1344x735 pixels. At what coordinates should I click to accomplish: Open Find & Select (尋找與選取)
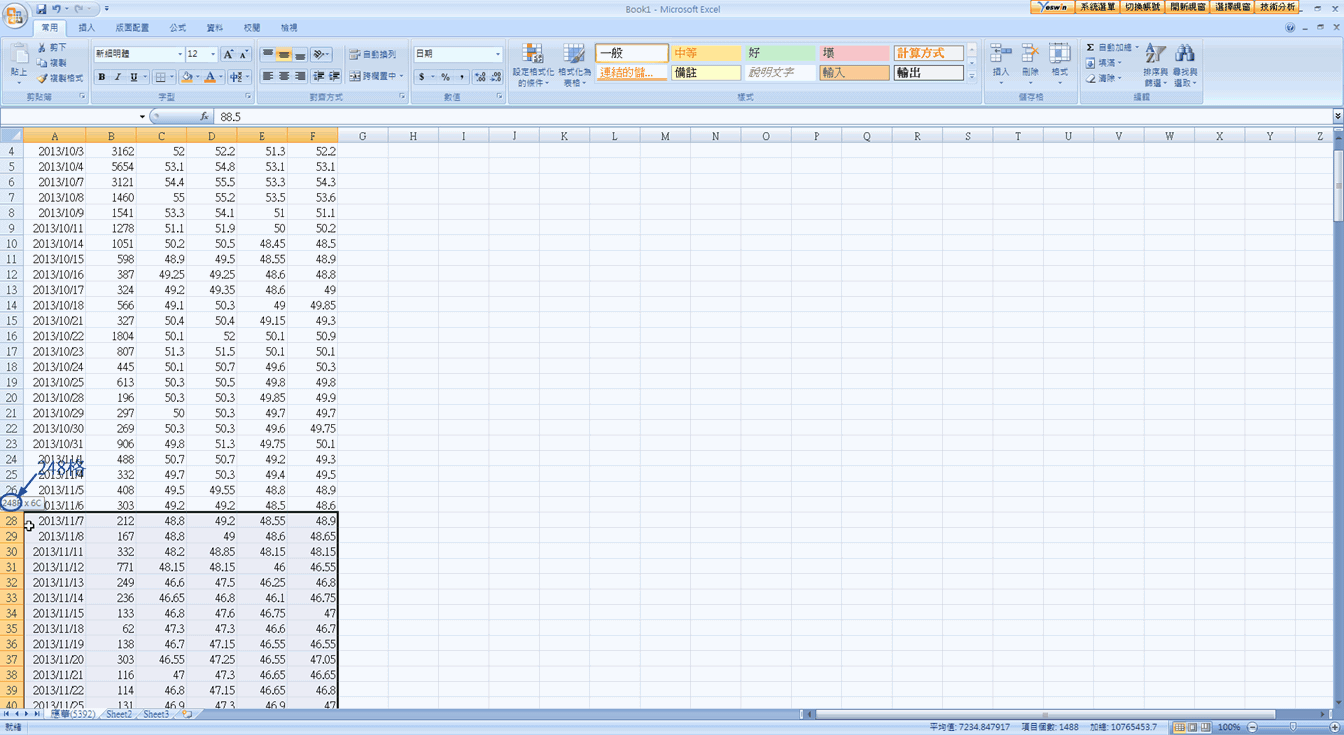1185,65
